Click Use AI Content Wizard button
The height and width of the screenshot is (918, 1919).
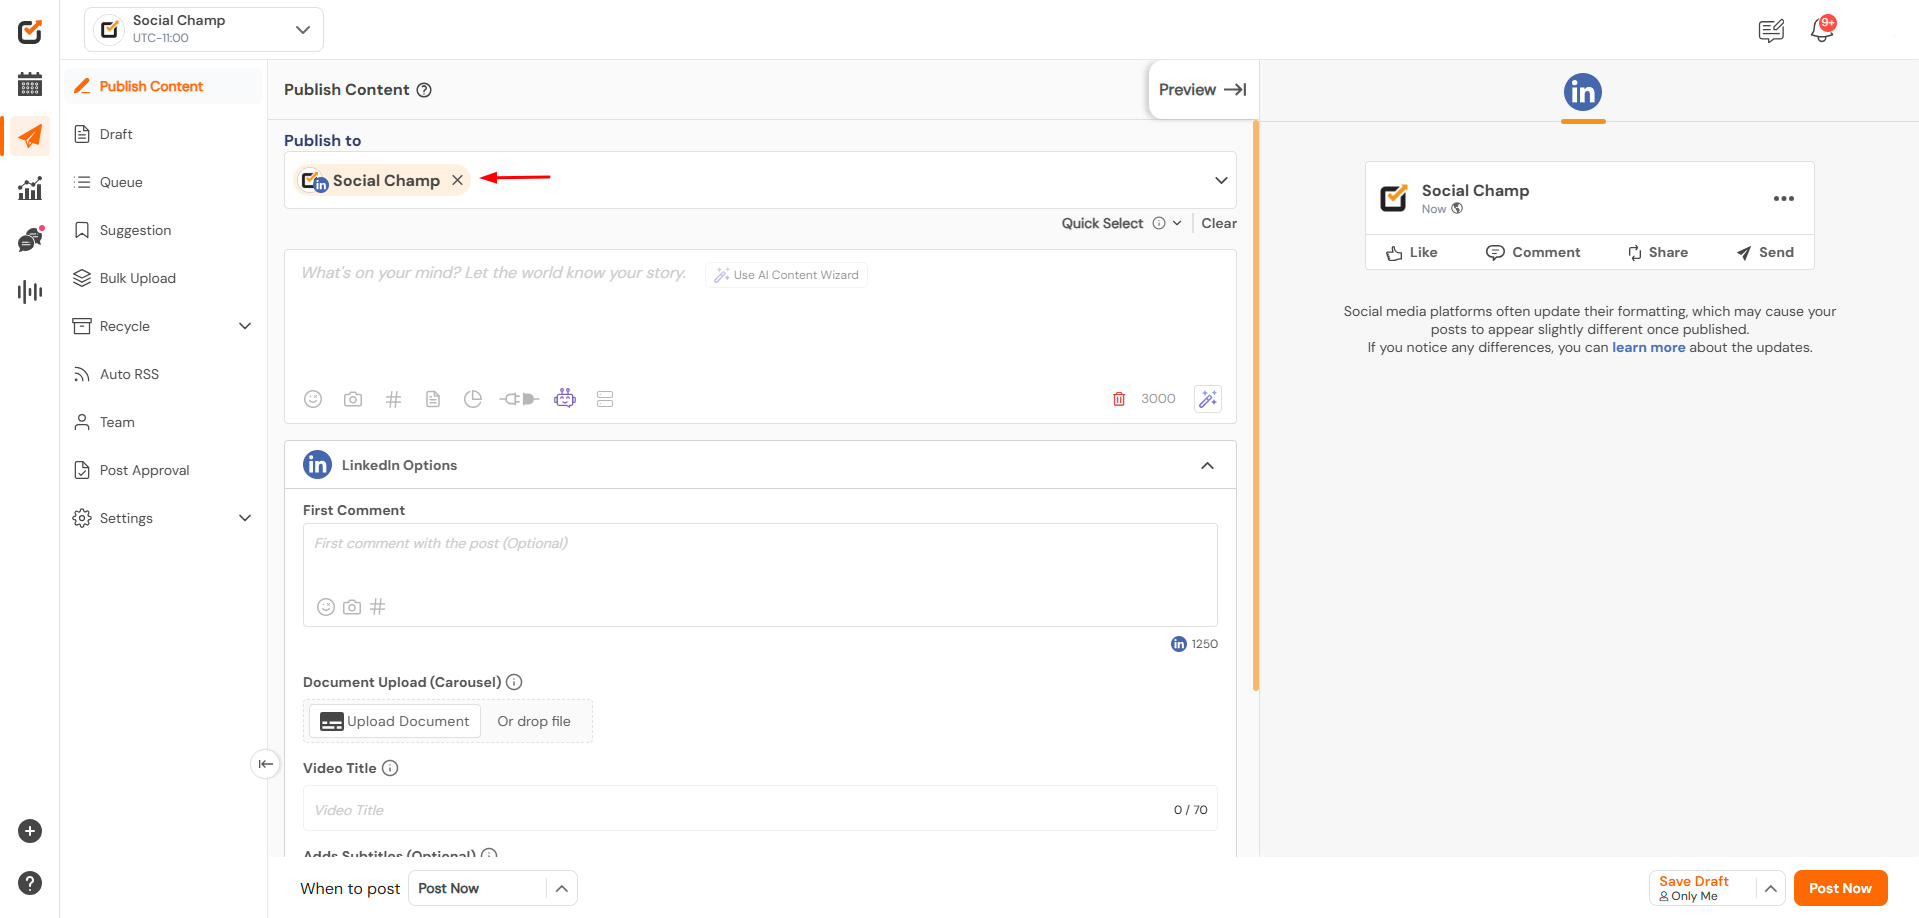[x=787, y=275]
